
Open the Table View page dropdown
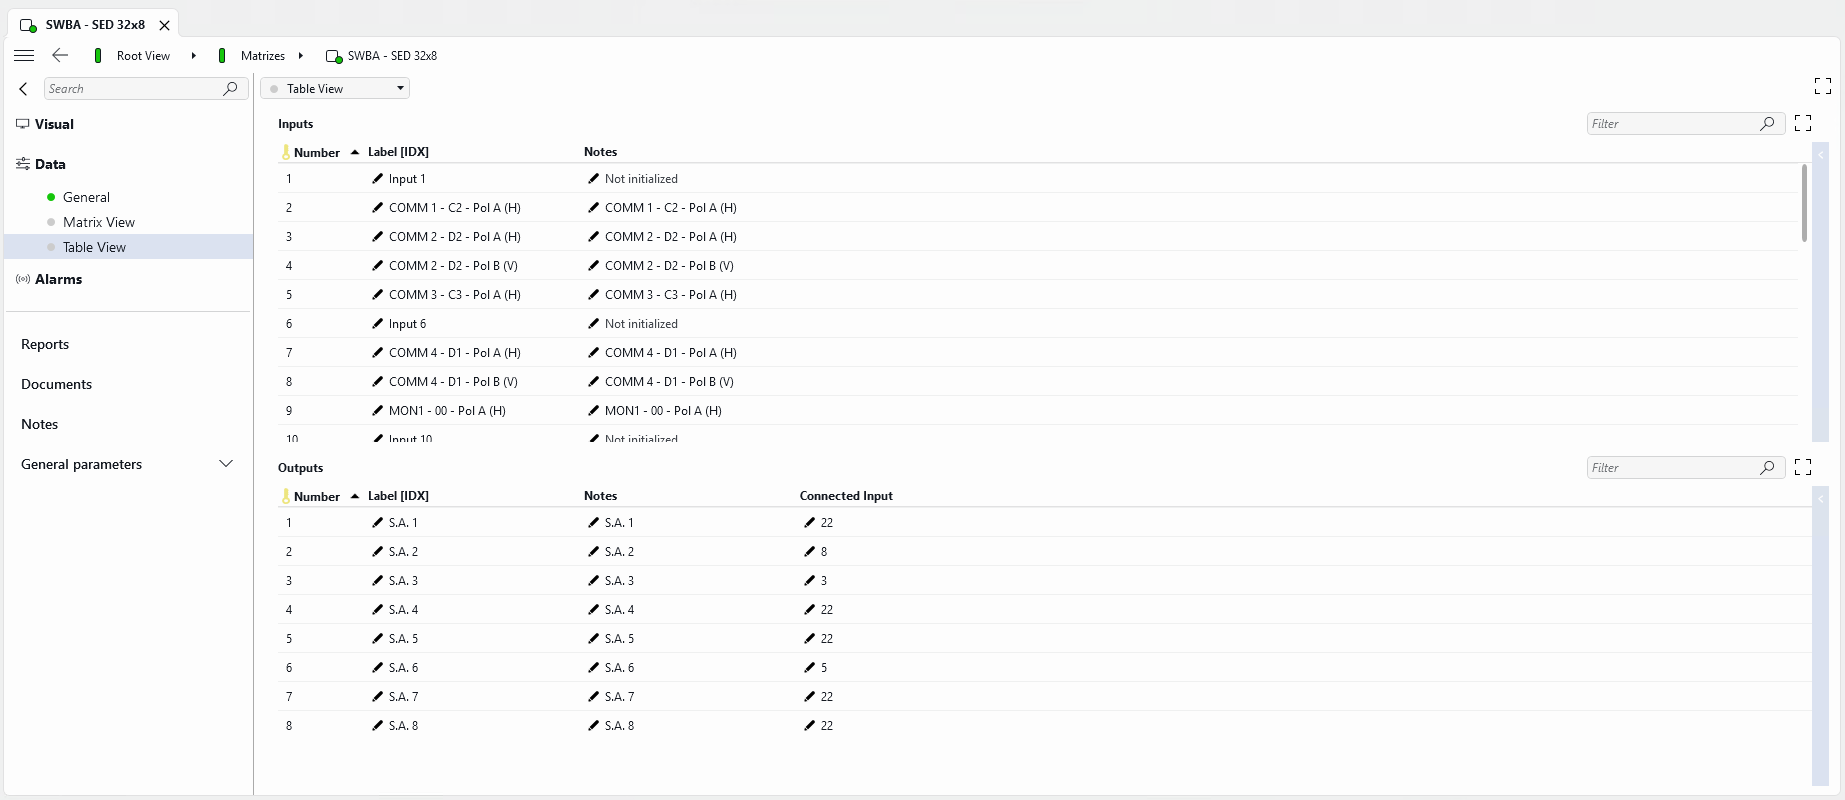(335, 89)
